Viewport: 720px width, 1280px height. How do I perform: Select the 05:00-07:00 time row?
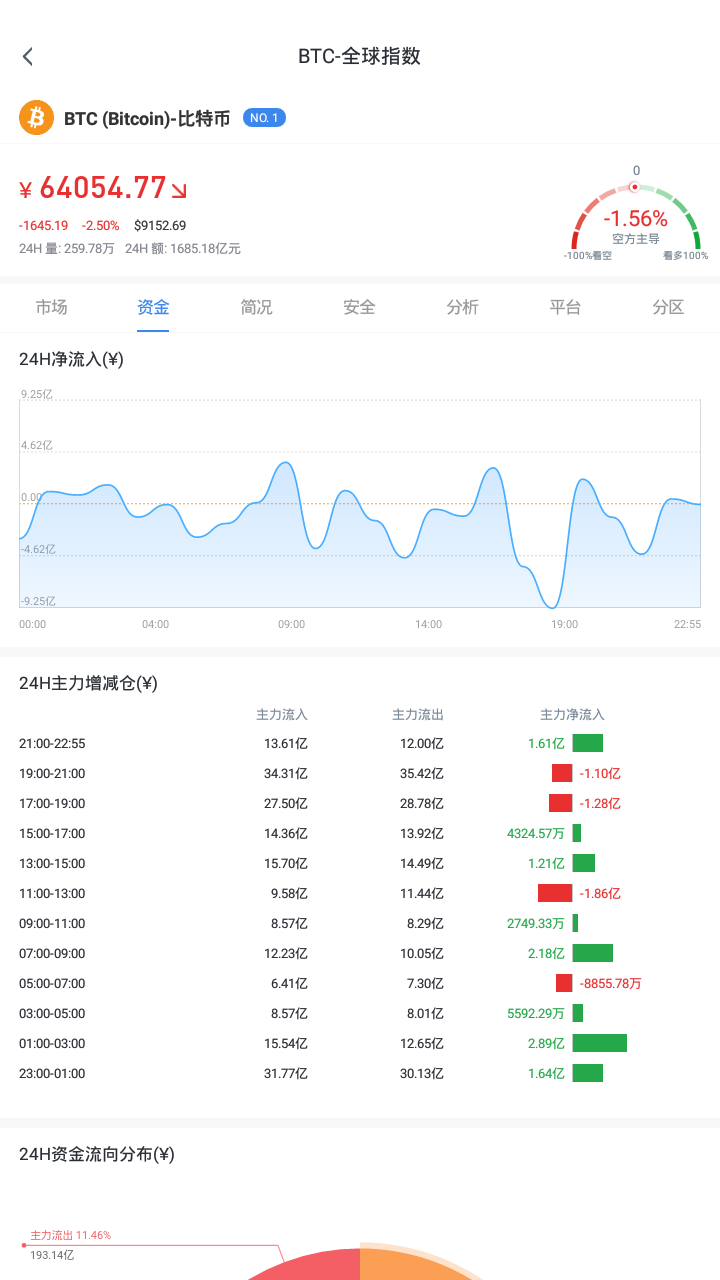(360, 983)
